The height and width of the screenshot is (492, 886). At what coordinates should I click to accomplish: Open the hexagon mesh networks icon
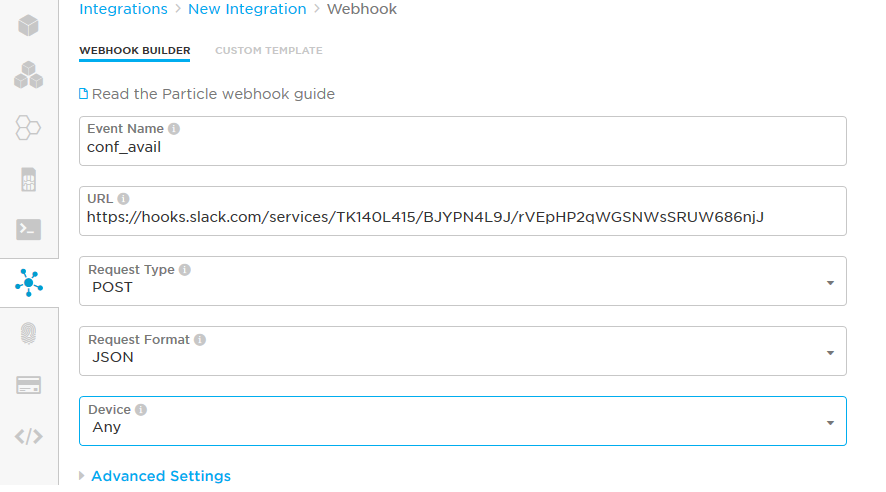coord(29,127)
